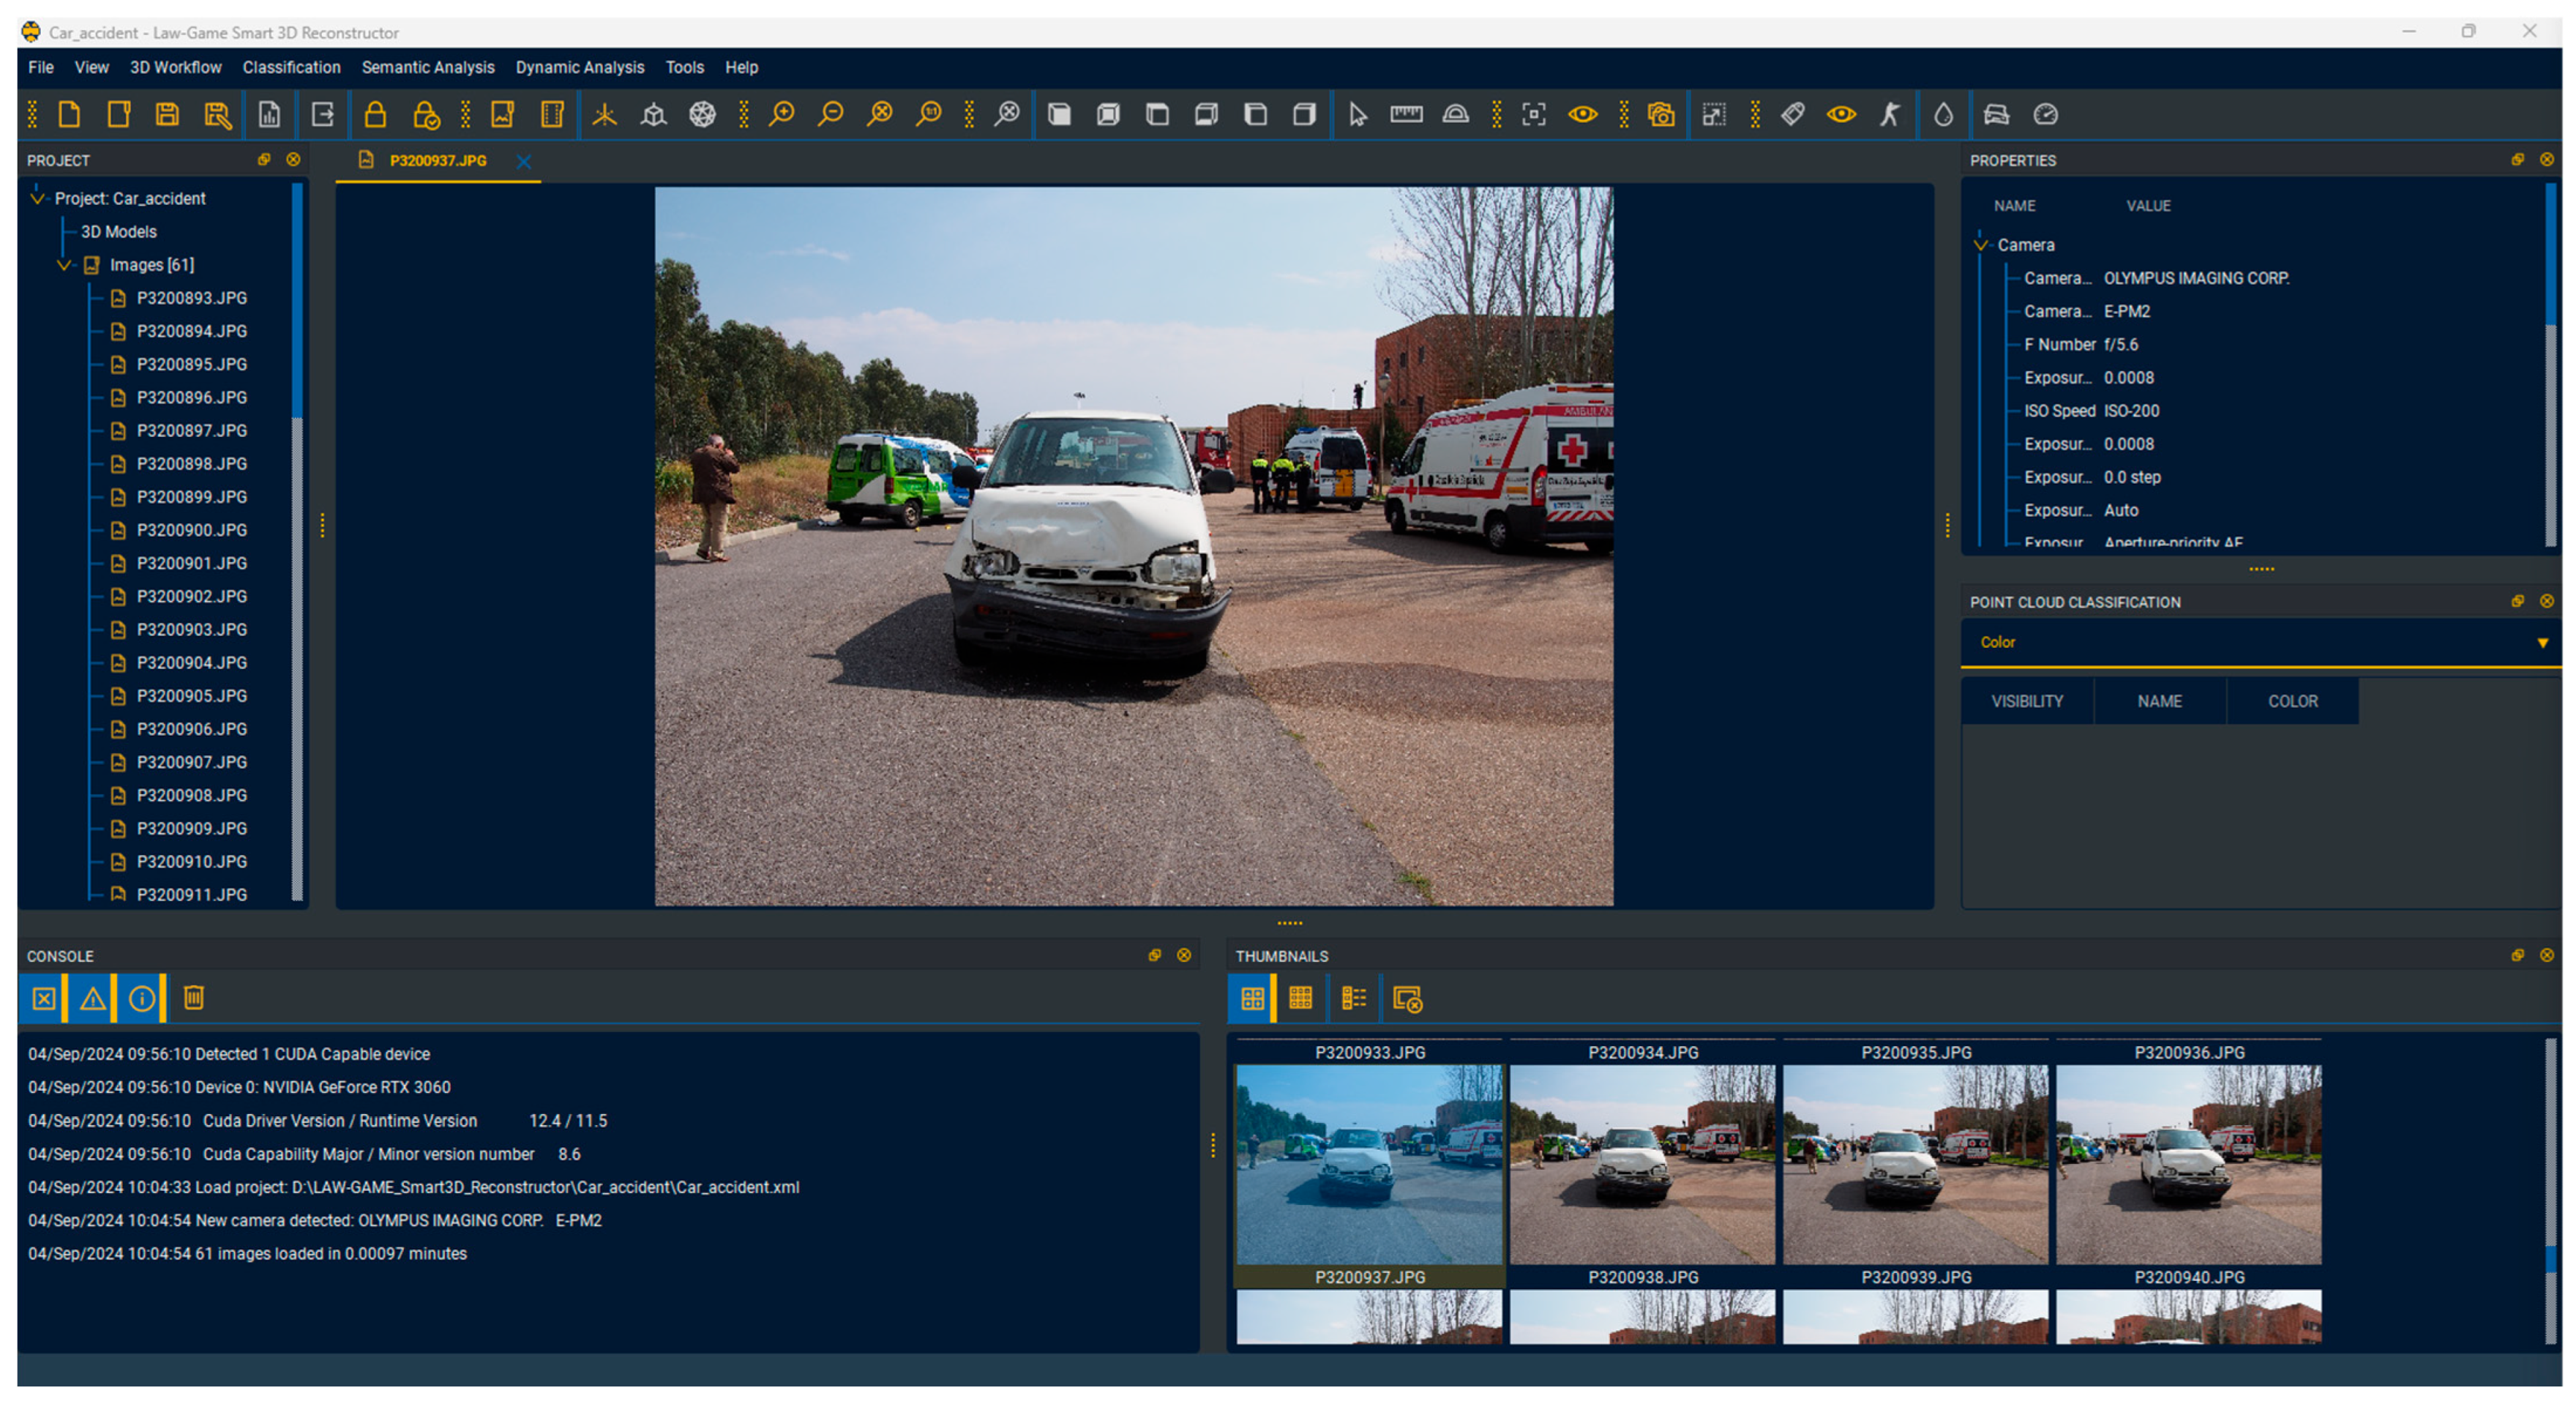Click the ruler measure distance tool
The image size is (2576, 1404).
1406,114
